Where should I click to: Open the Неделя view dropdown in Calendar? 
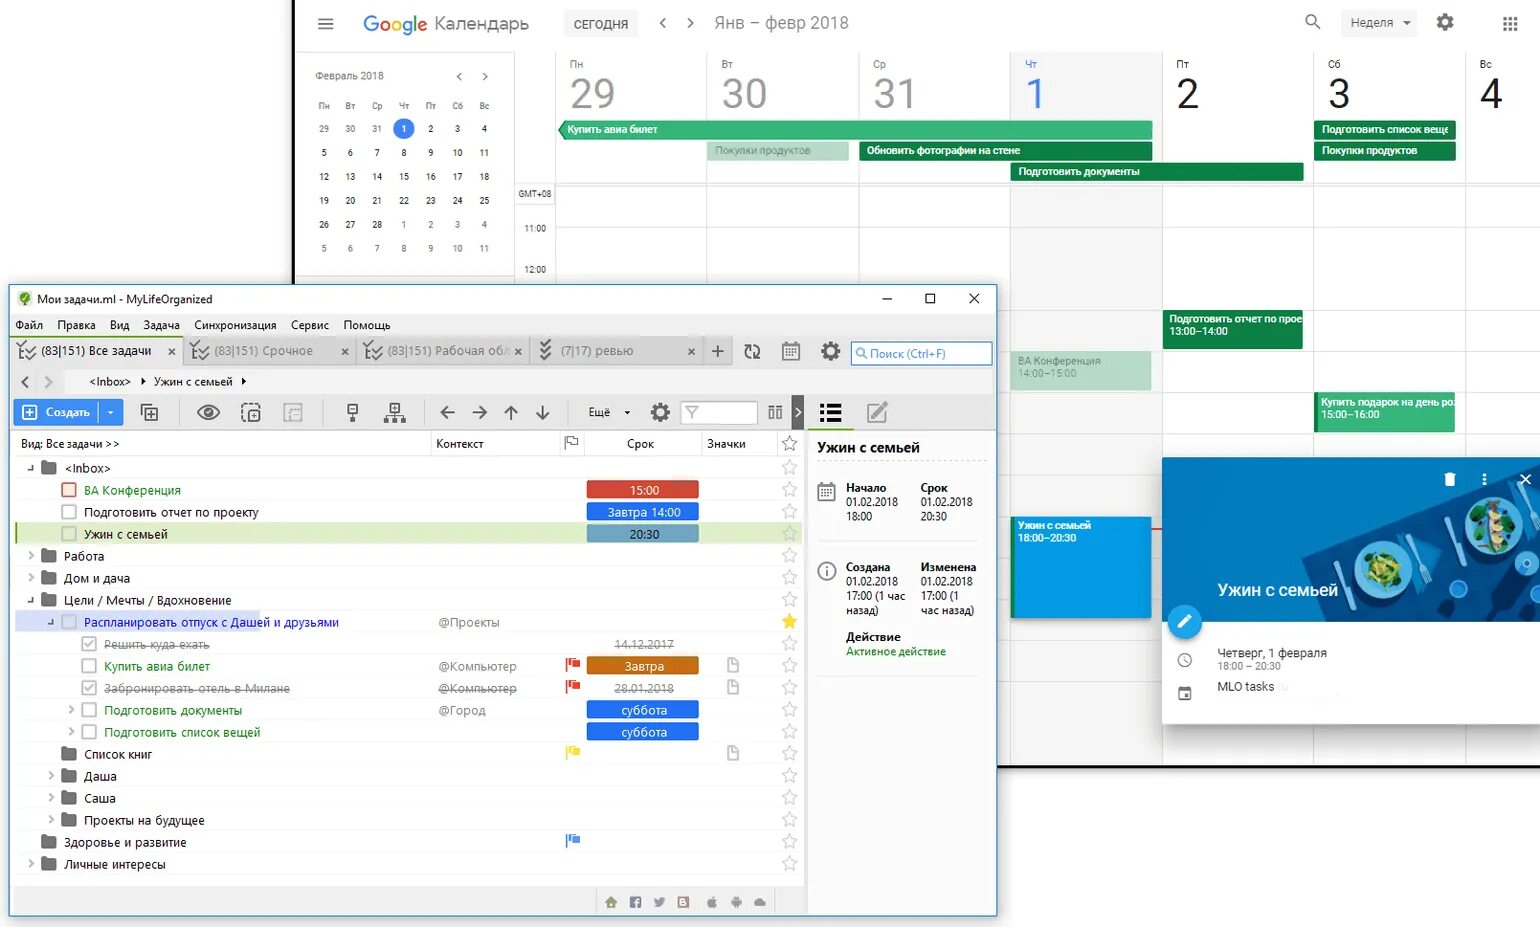[x=1379, y=23]
